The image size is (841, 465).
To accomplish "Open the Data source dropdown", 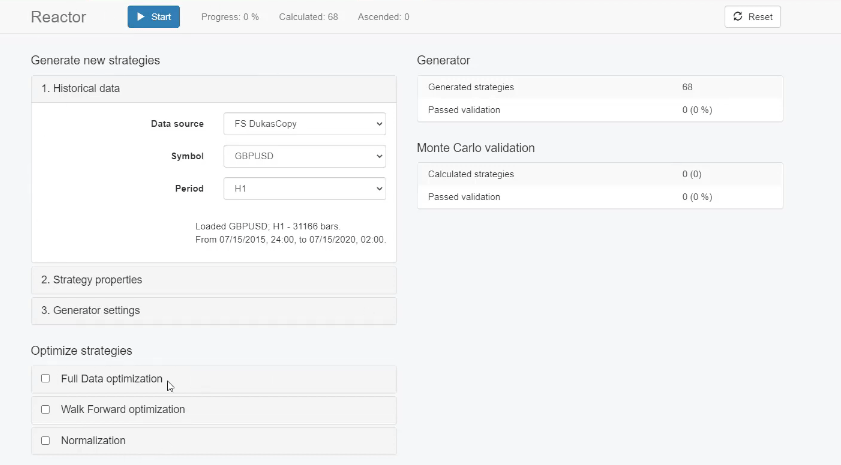I will point(304,124).
